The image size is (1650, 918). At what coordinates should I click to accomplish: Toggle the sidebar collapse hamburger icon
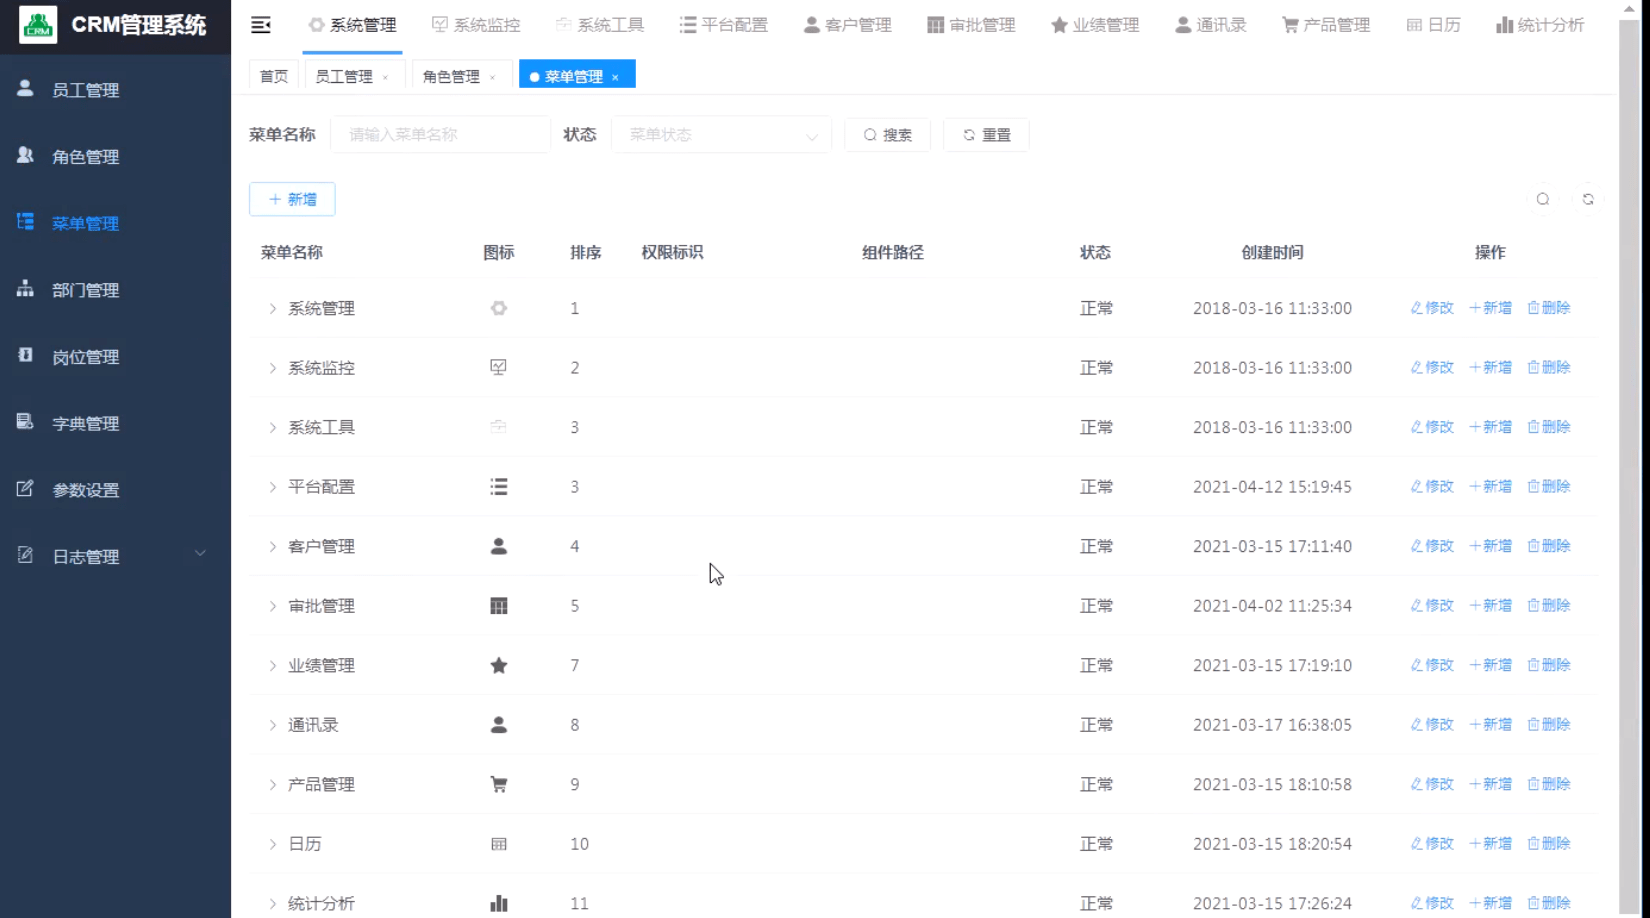click(261, 25)
